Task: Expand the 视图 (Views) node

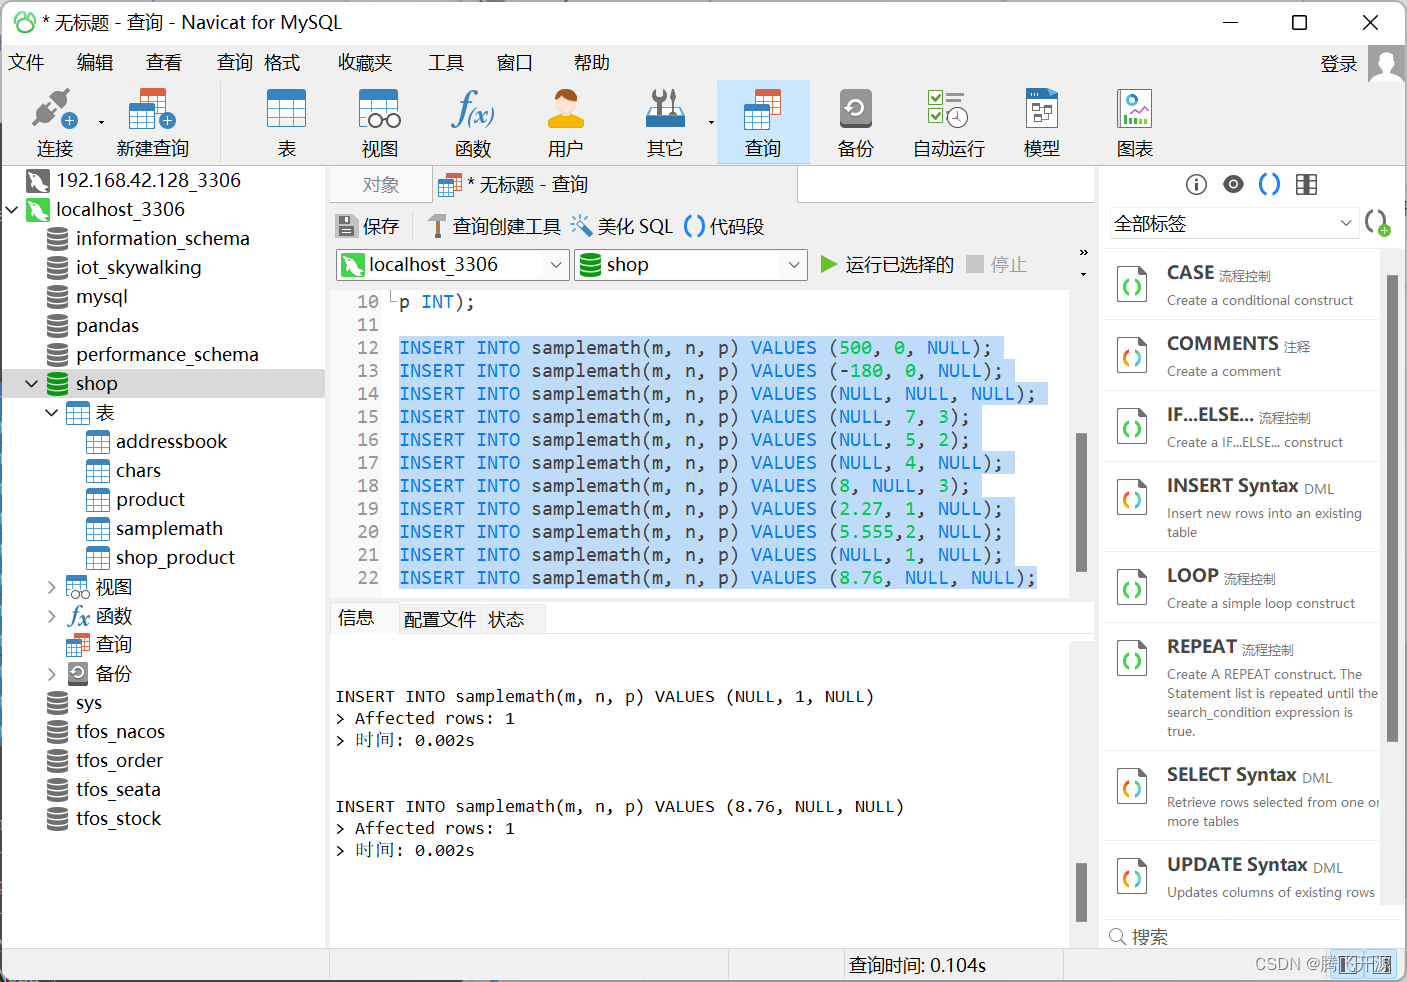Action: tap(52, 587)
